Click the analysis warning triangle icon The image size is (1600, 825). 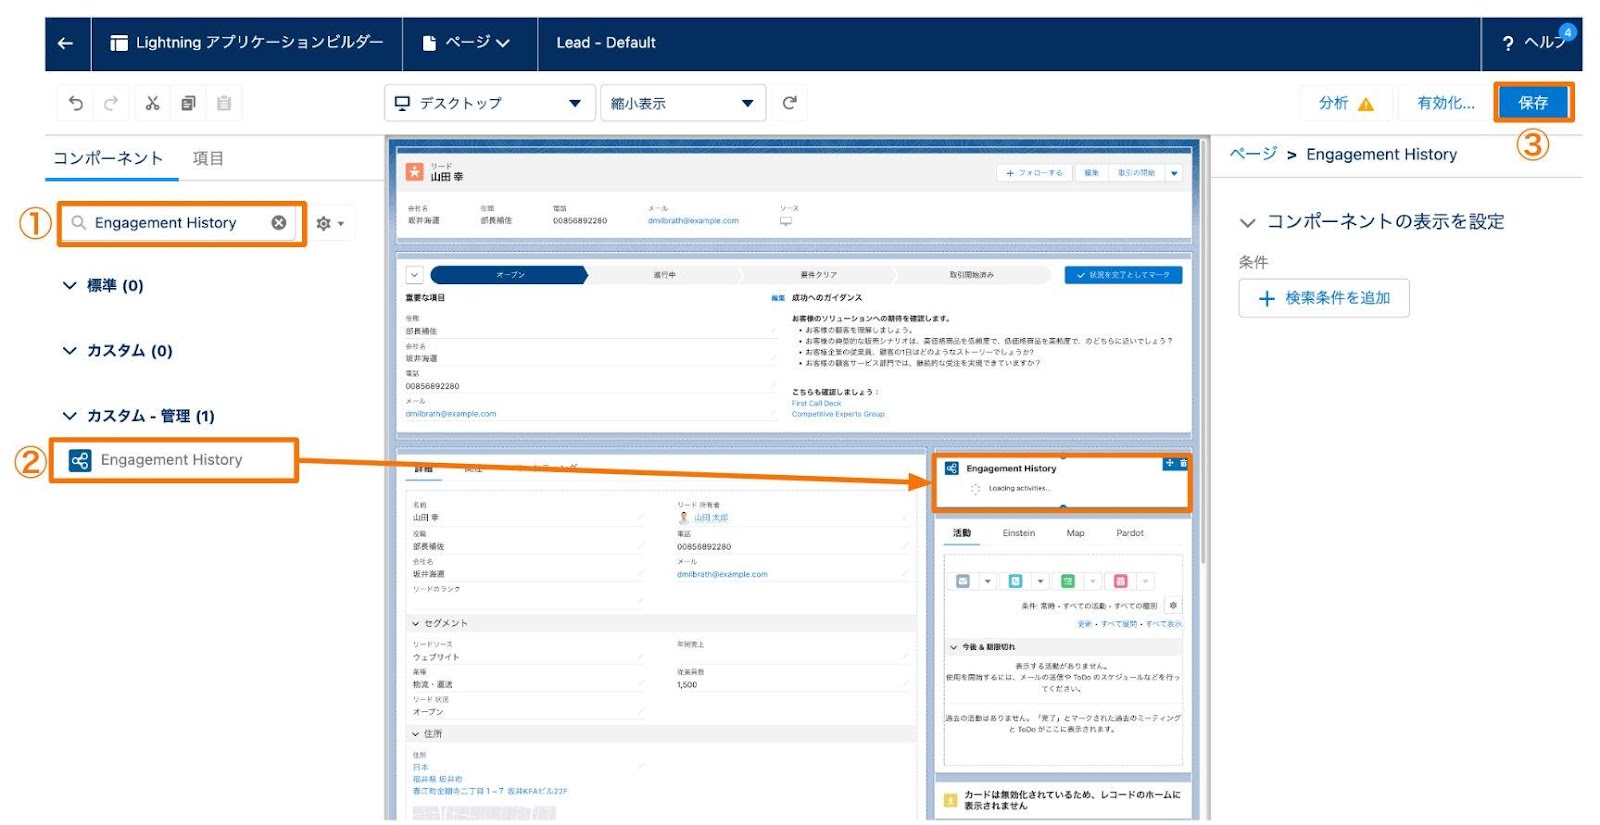[x=1366, y=104]
